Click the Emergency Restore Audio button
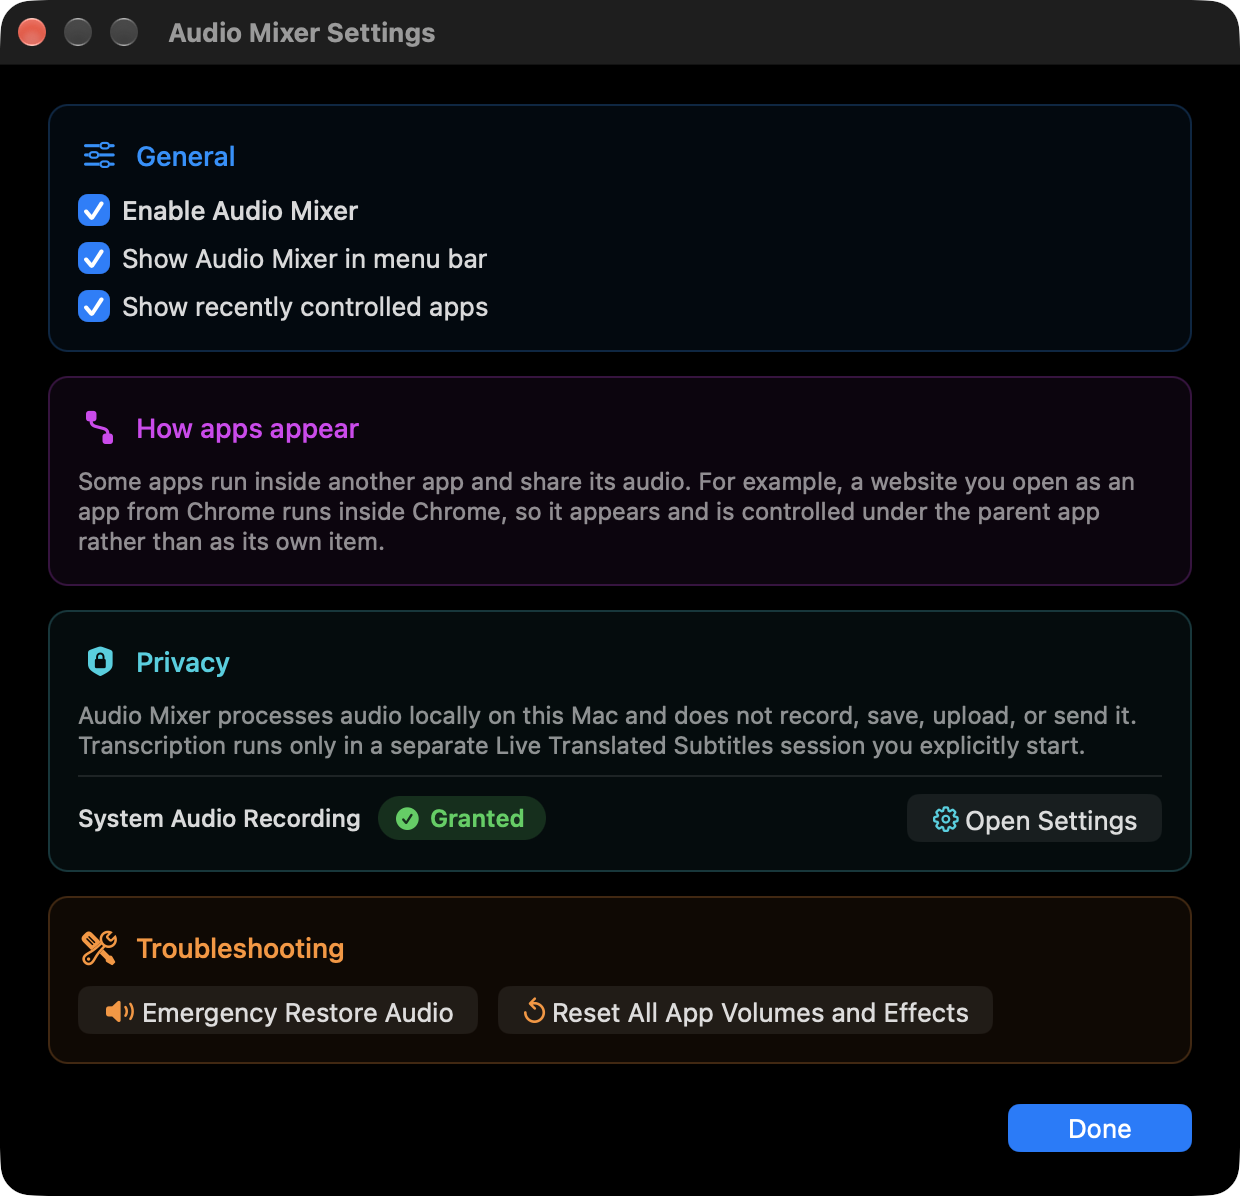This screenshot has height=1196, width=1240. tap(278, 1011)
